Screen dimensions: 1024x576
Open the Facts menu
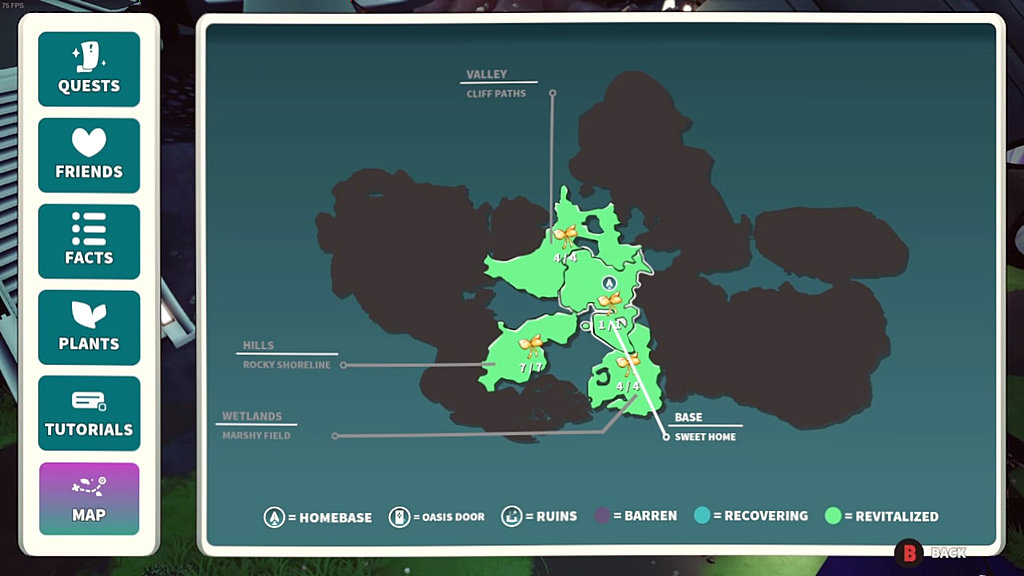coord(89,242)
